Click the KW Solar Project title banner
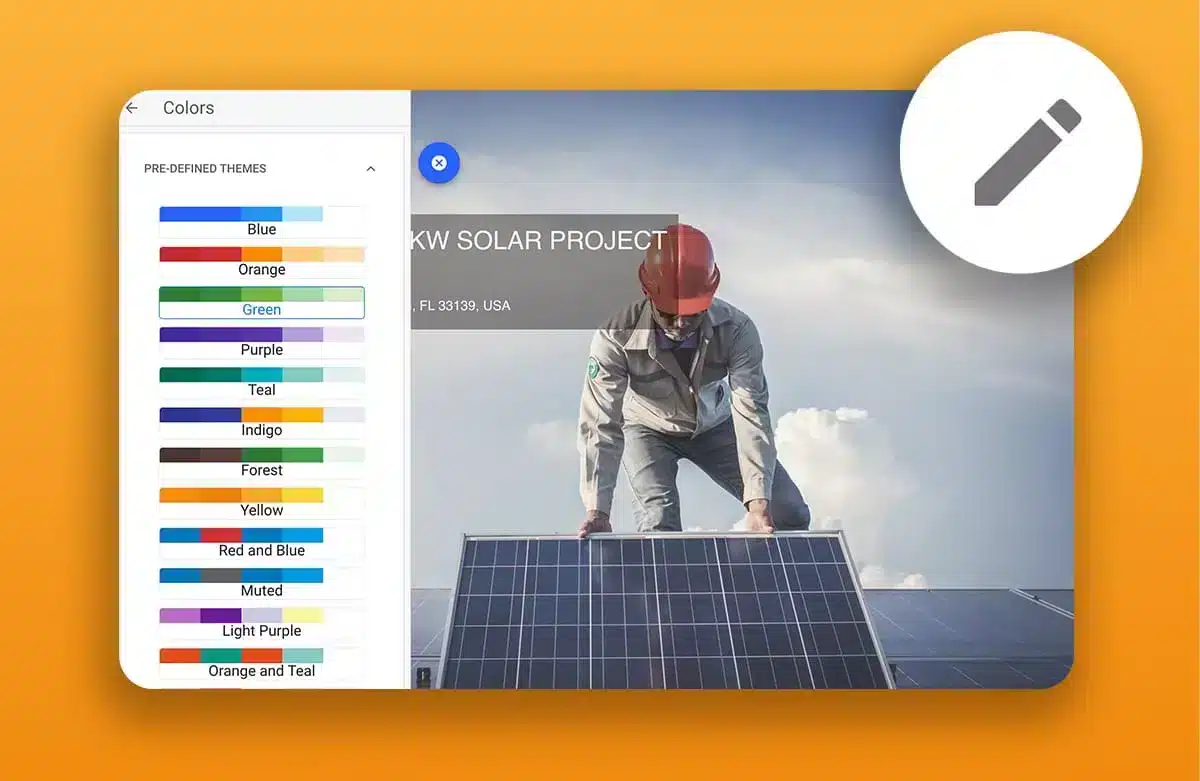Screen dimensions: 1200x781 click(x=539, y=241)
